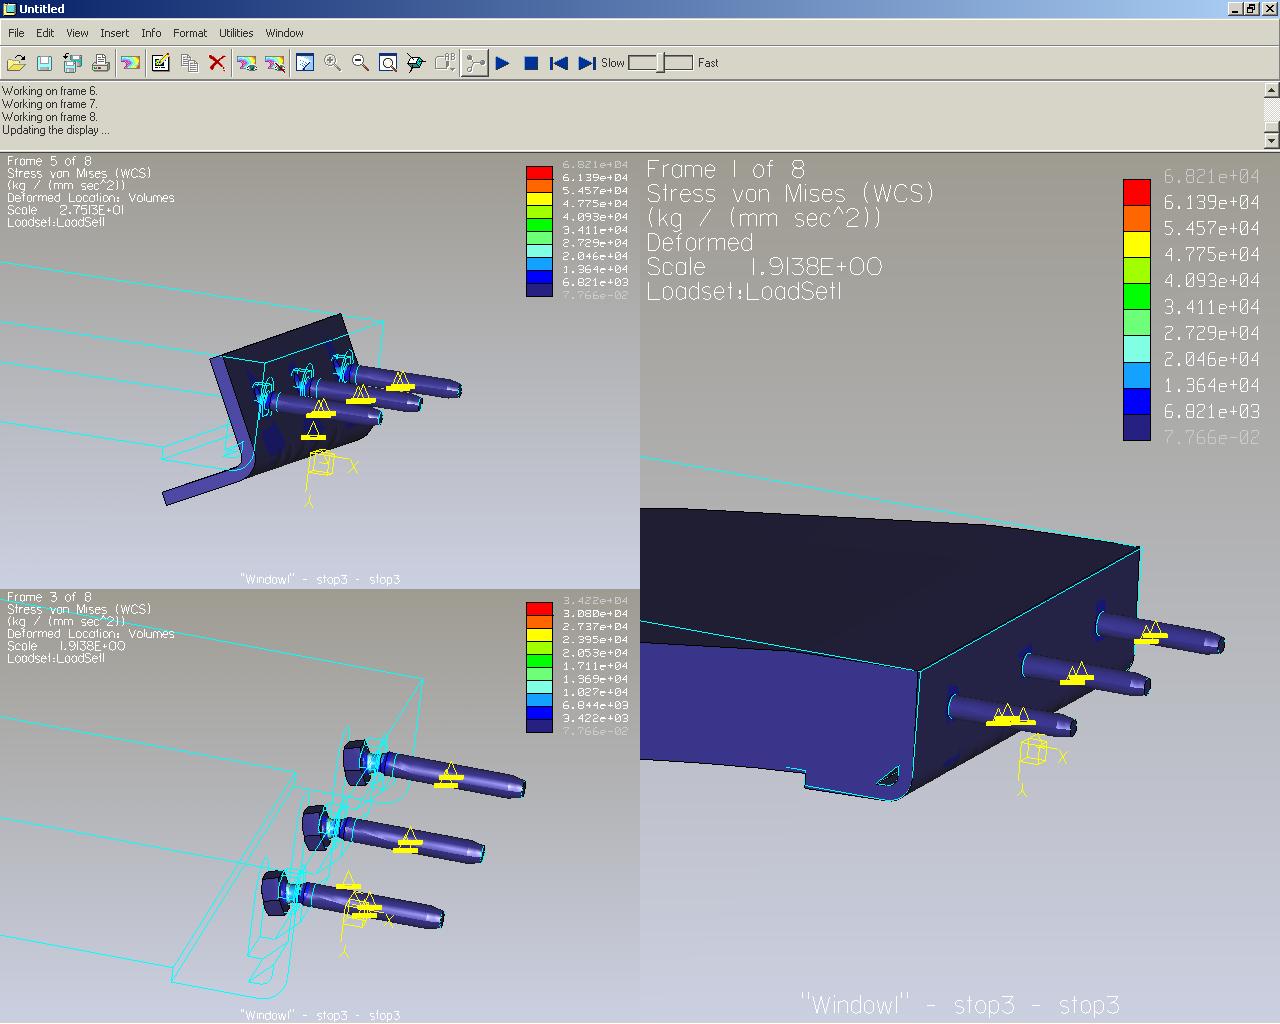The width and height of the screenshot is (1280, 1024).
Task: Open the View menu
Action: pos(77,33)
